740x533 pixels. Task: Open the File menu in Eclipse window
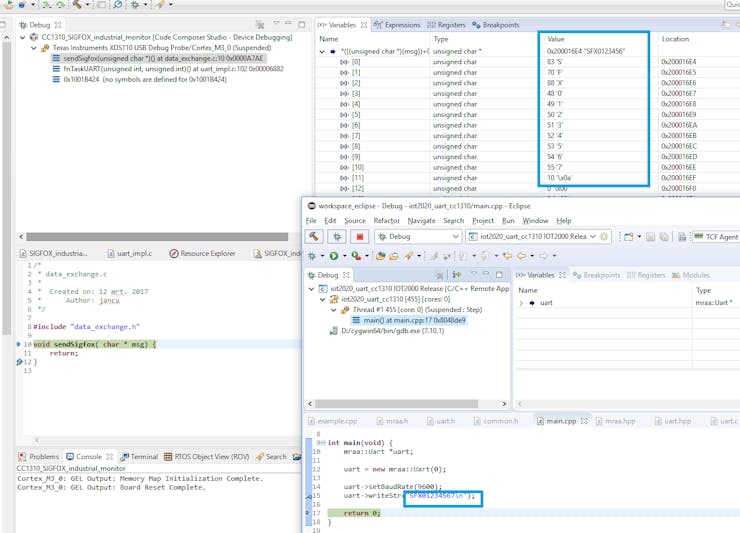(311, 220)
